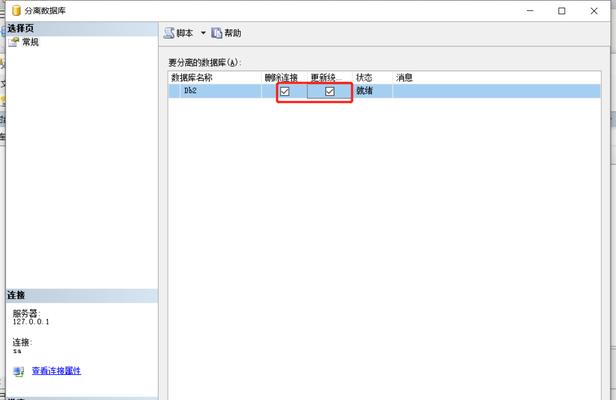Maximize the 分离数据库 window
This screenshot has height=400, width=616.
[562, 11]
